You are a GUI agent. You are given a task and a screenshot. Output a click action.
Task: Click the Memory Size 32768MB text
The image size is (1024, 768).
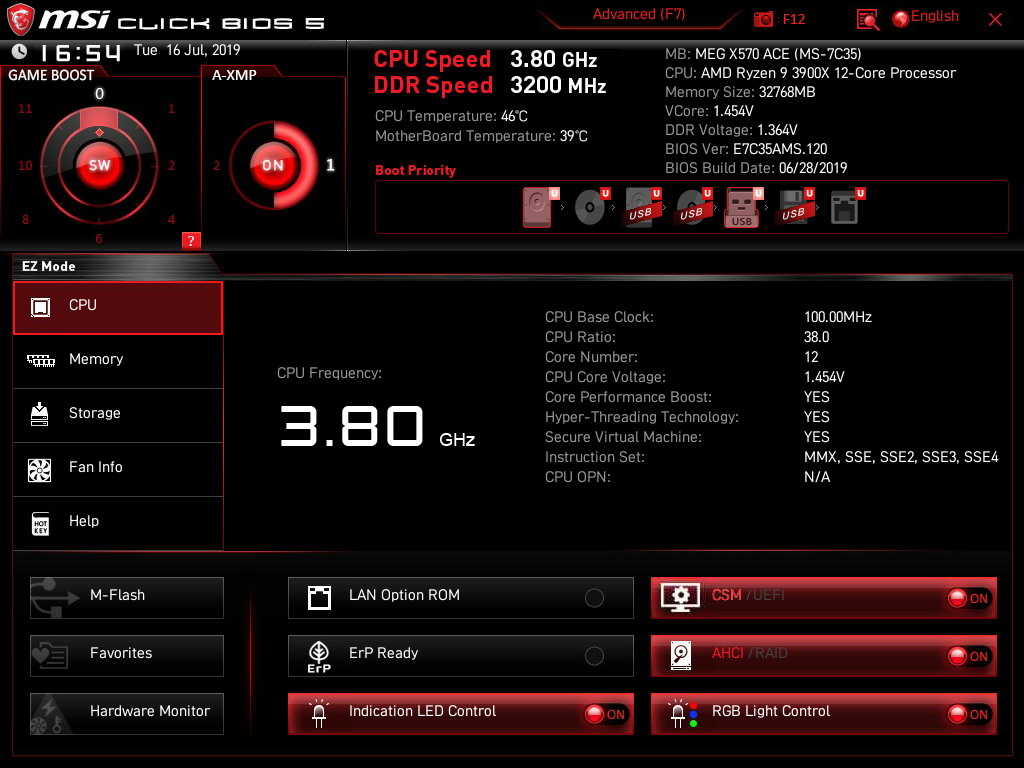pos(740,92)
